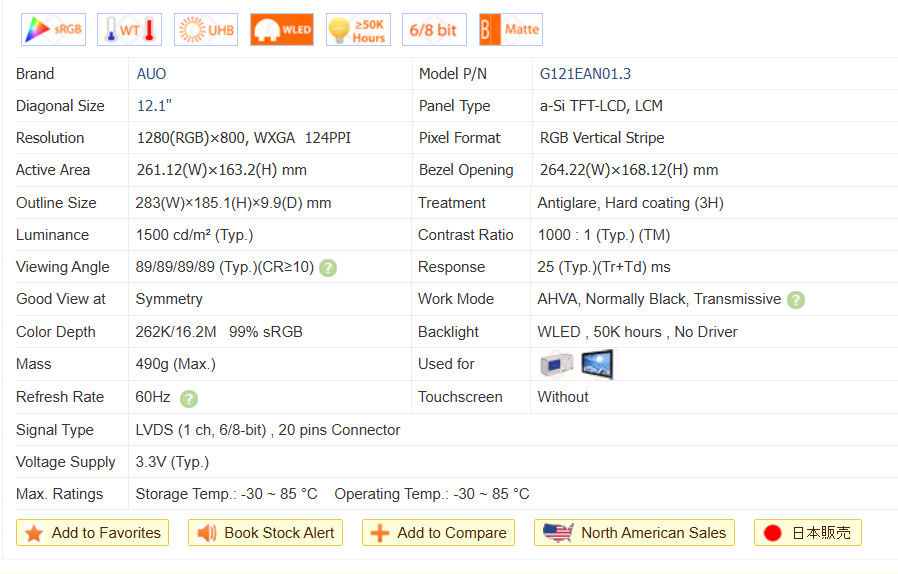Click the G121EAN01.3 model number link
898x574 pixels.
585,74
